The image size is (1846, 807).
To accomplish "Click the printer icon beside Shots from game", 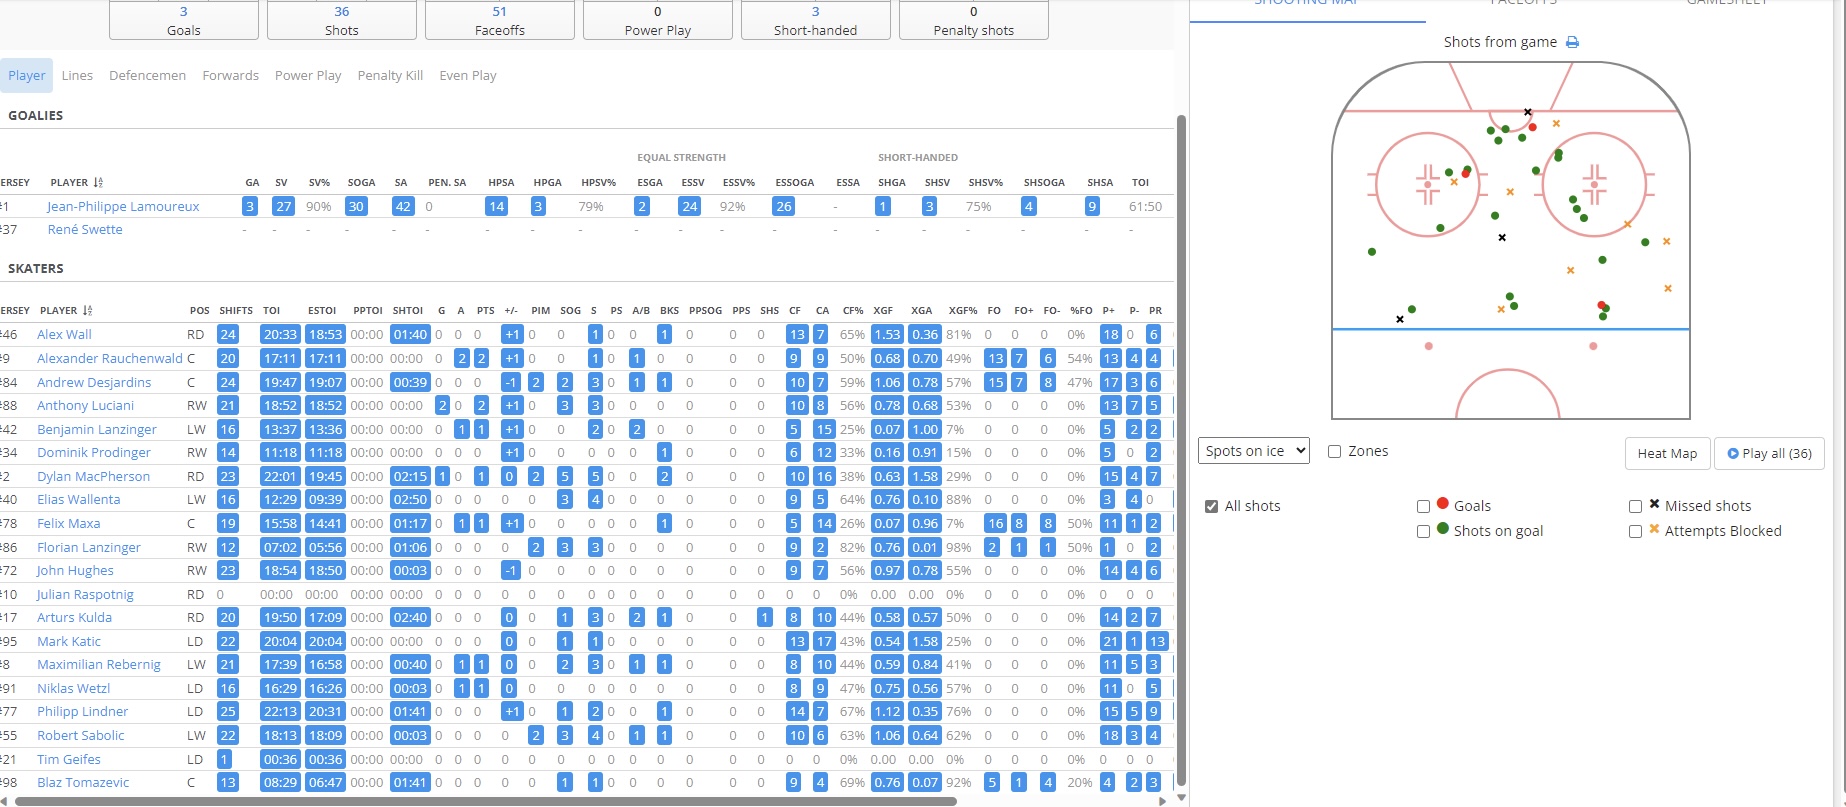I will pos(1572,42).
